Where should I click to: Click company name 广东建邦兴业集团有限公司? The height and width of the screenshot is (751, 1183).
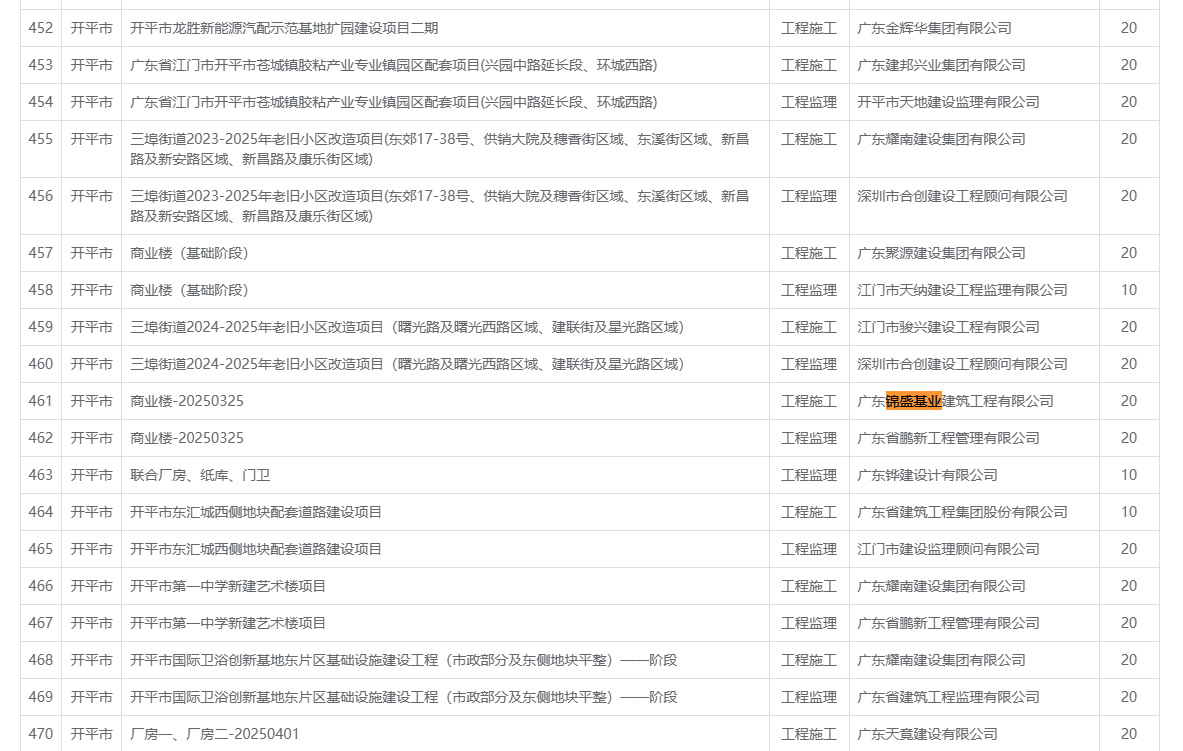tap(941, 65)
